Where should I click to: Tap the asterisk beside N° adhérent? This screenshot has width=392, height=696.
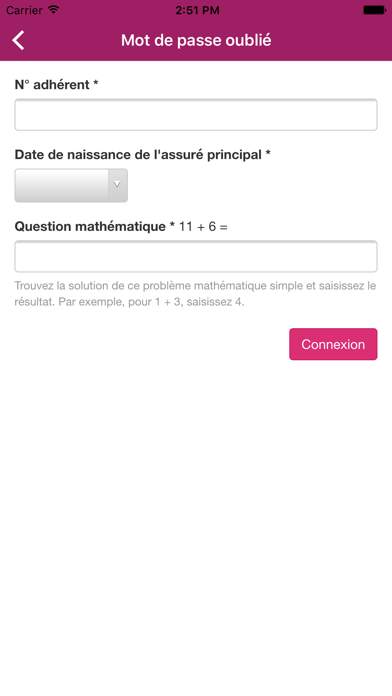point(95,83)
